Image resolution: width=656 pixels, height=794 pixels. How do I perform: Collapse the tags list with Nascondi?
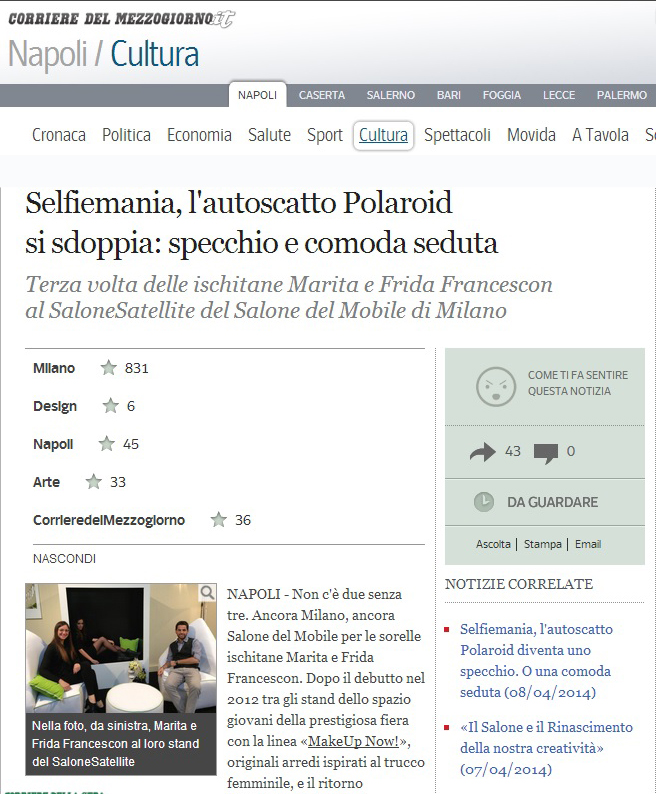[64, 559]
